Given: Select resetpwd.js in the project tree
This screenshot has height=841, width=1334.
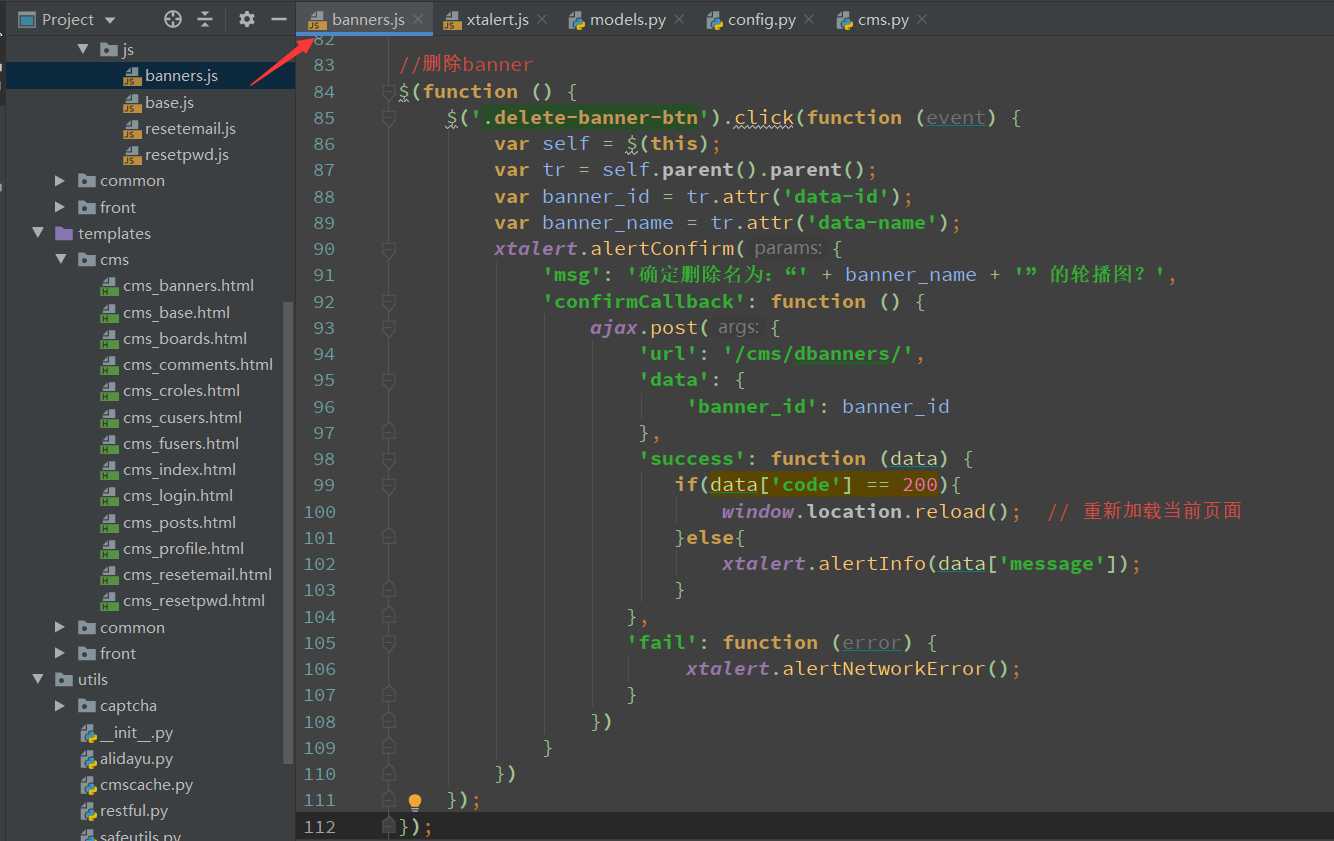Looking at the screenshot, I should coord(187,154).
